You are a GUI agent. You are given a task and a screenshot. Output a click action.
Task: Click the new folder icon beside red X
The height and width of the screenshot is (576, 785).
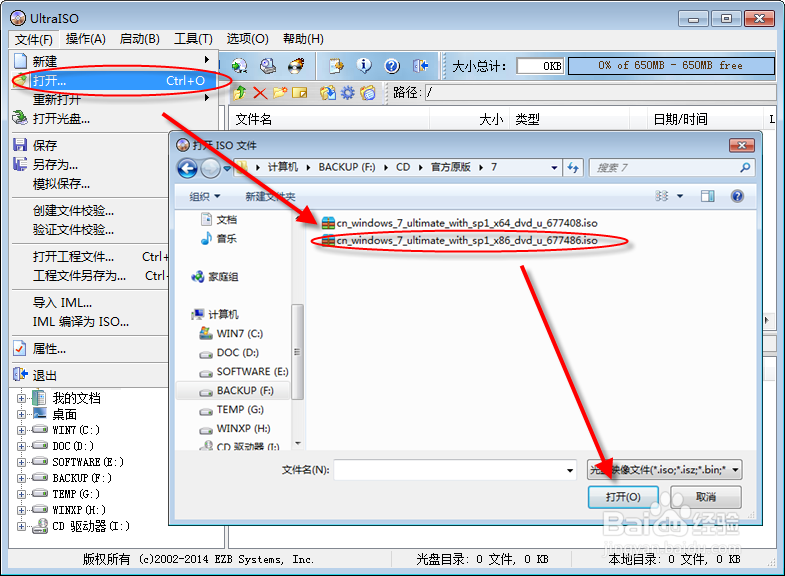pos(280,93)
